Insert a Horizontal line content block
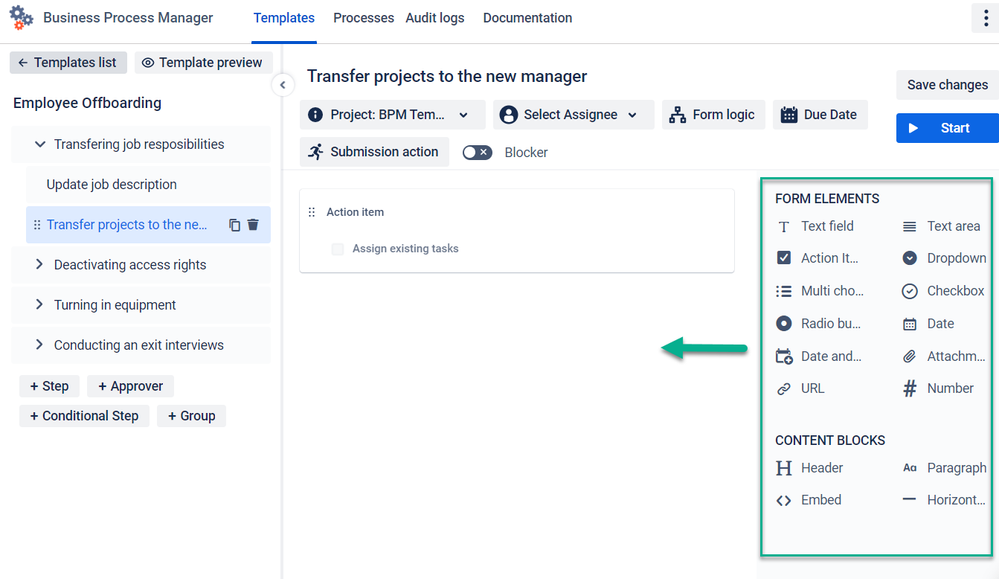Screen dimensions: 999x579 944,500
